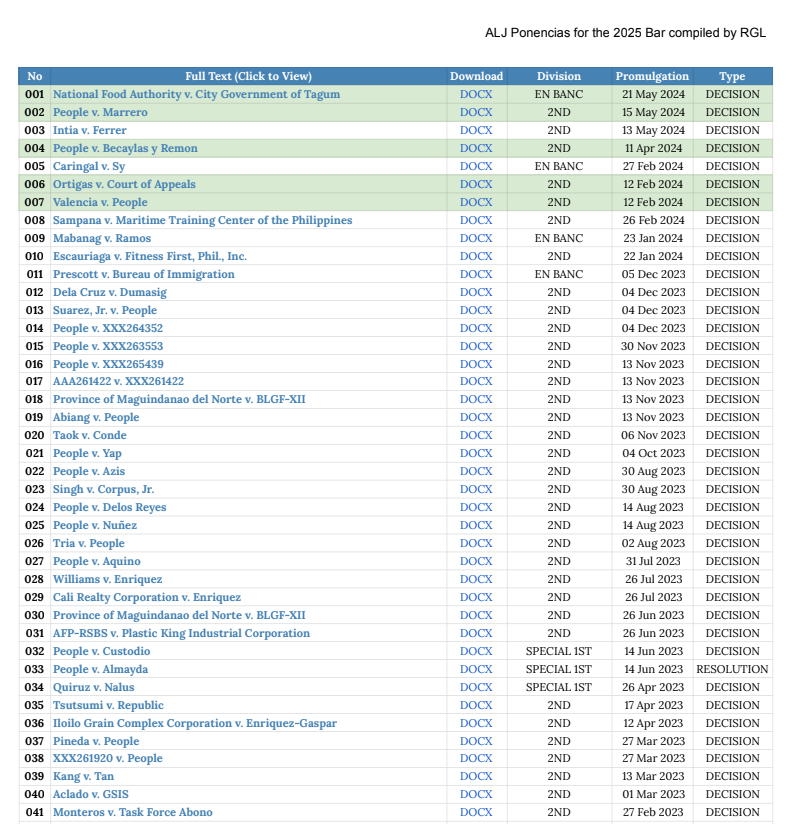Open Iloilo Grain Complex Corporation v. Enriquez-Gaspar
This screenshot has width=794, height=824.
point(195,724)
